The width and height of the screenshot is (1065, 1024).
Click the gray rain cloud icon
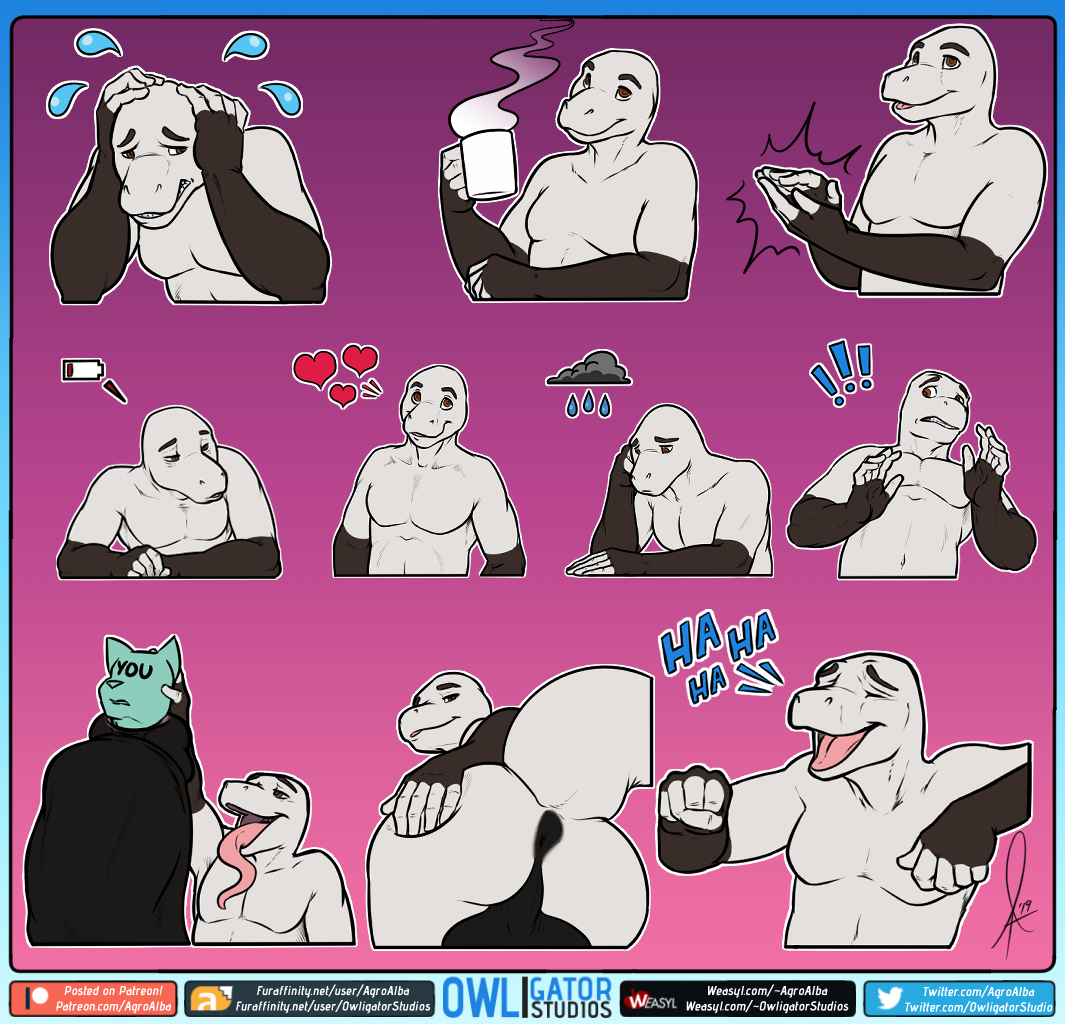(x=588, y=383)
